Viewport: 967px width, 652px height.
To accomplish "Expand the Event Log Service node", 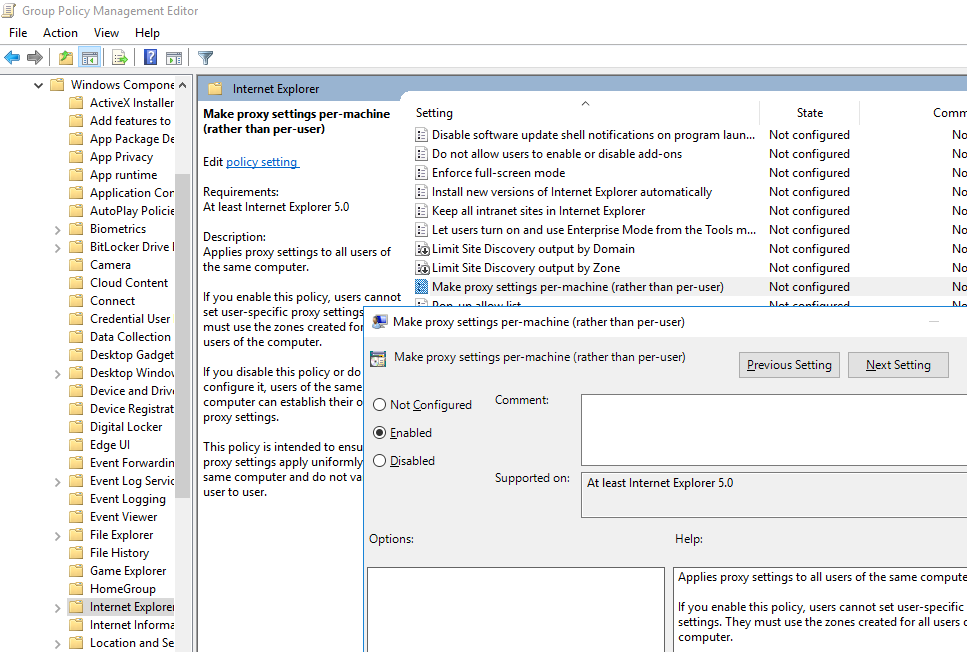I will 57,481.
